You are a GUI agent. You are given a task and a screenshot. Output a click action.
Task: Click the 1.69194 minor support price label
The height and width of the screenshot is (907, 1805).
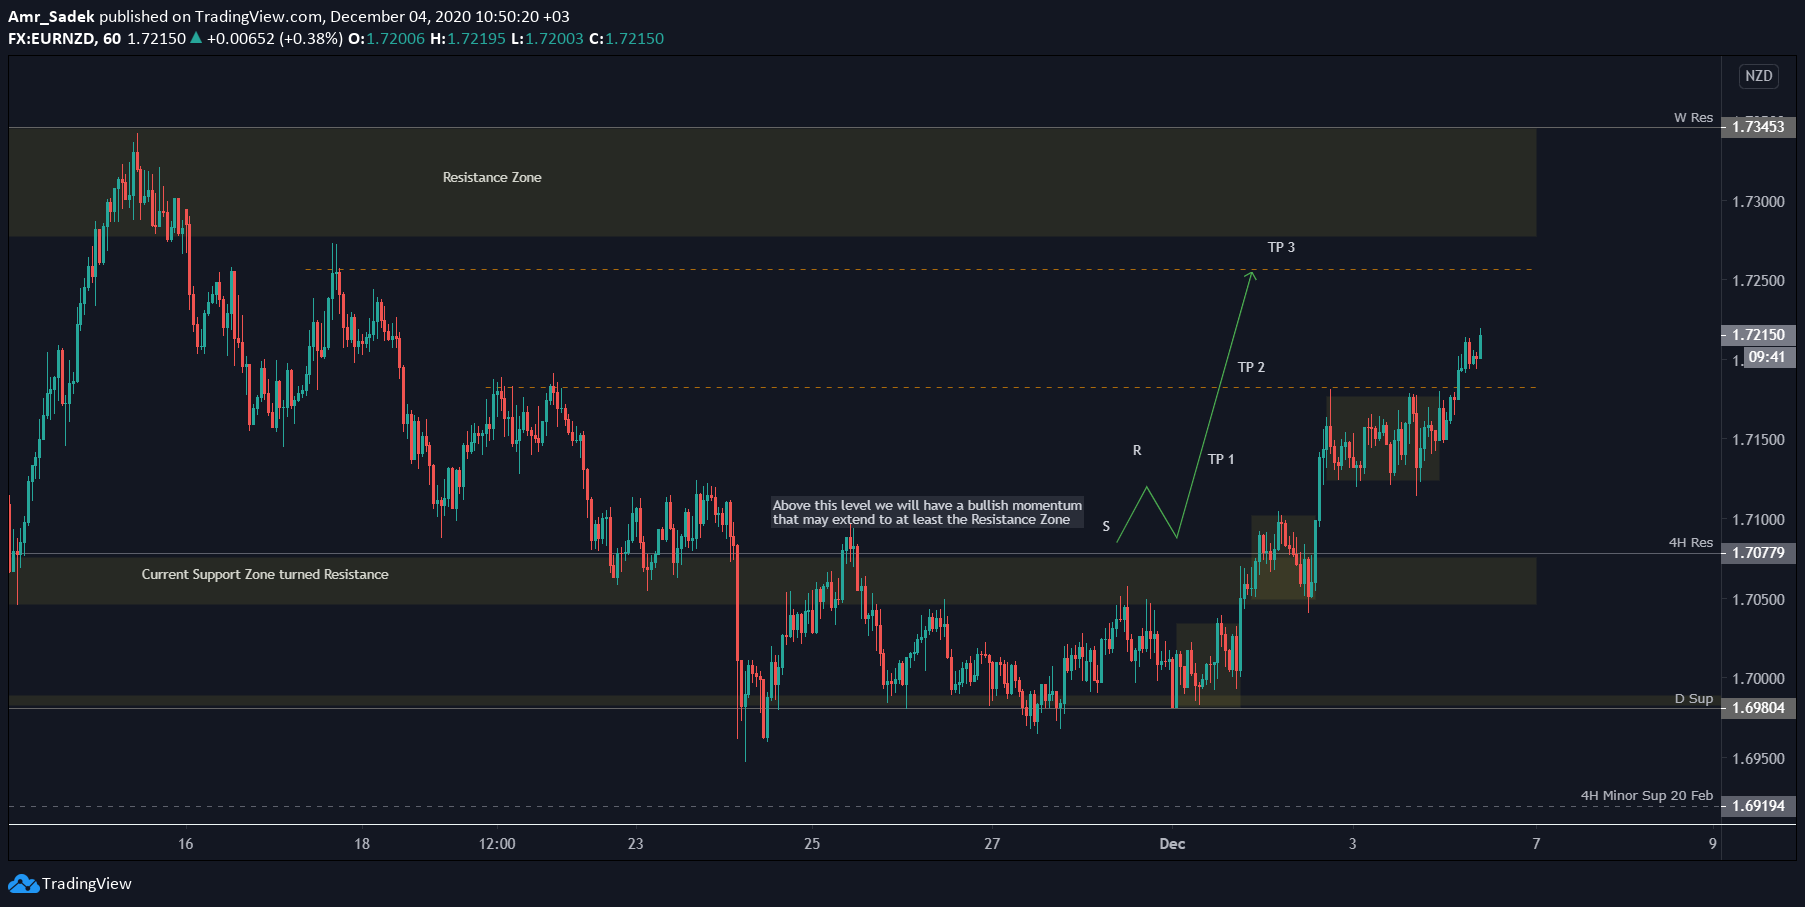(1758, 806)
